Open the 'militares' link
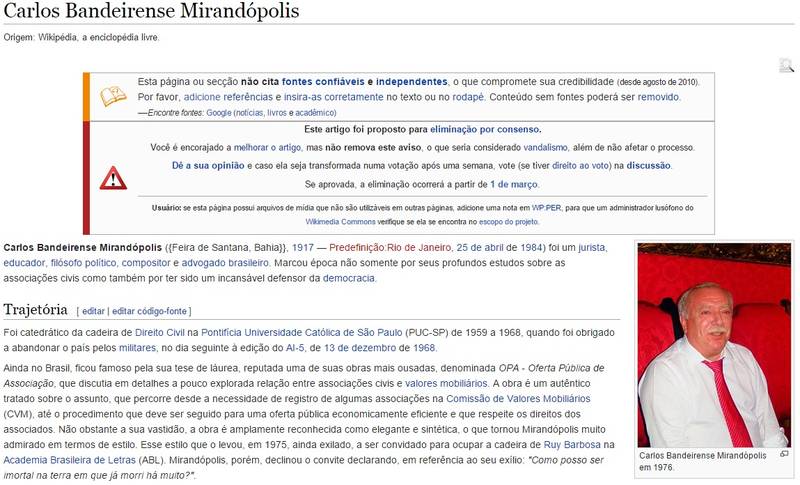 (x=137, y=348)
